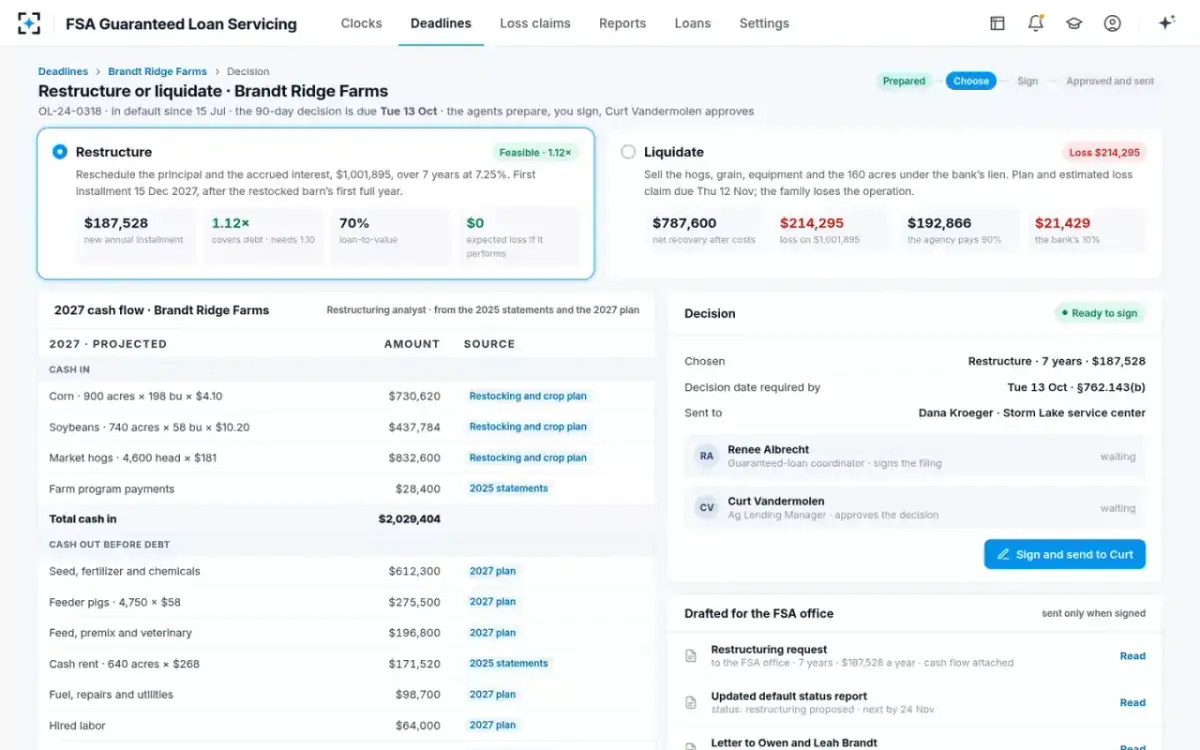Read the Updated default status report
Viewport: 1200px width, 750px height.
1132,703
